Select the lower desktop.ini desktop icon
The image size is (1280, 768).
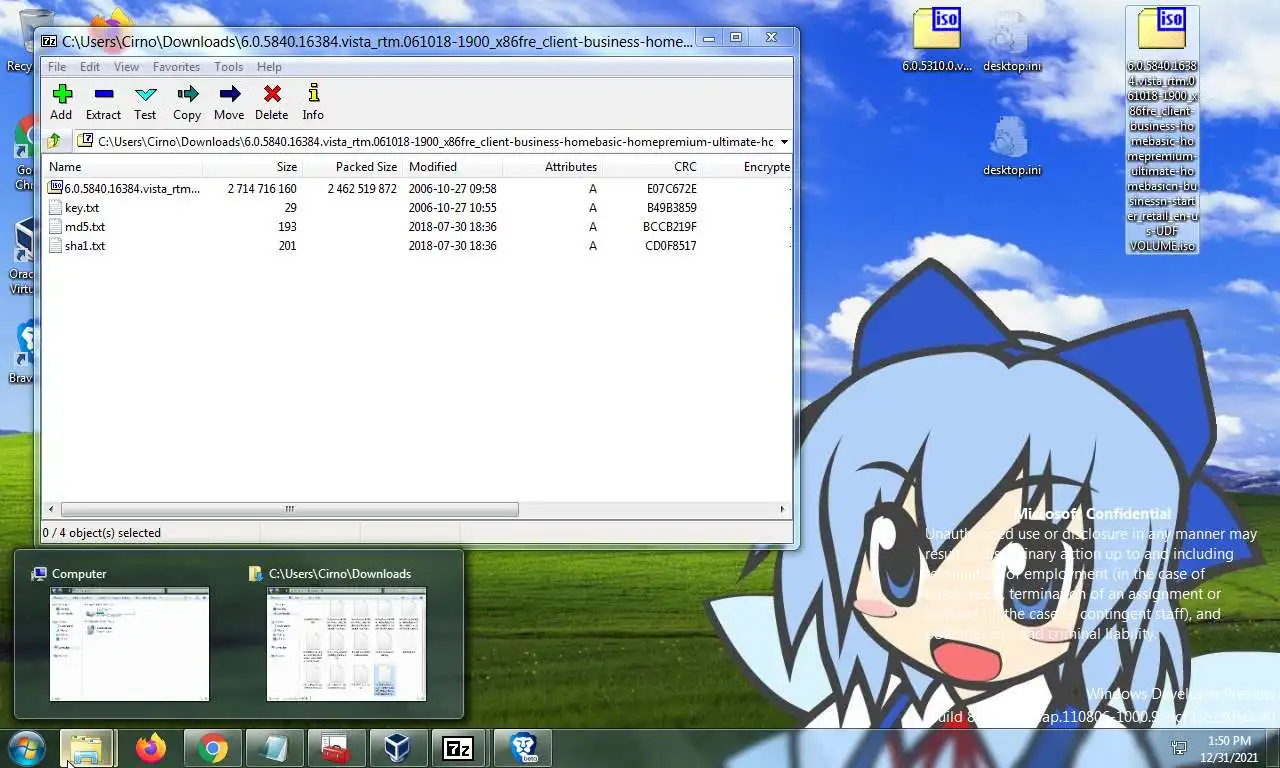(1011, 146)
